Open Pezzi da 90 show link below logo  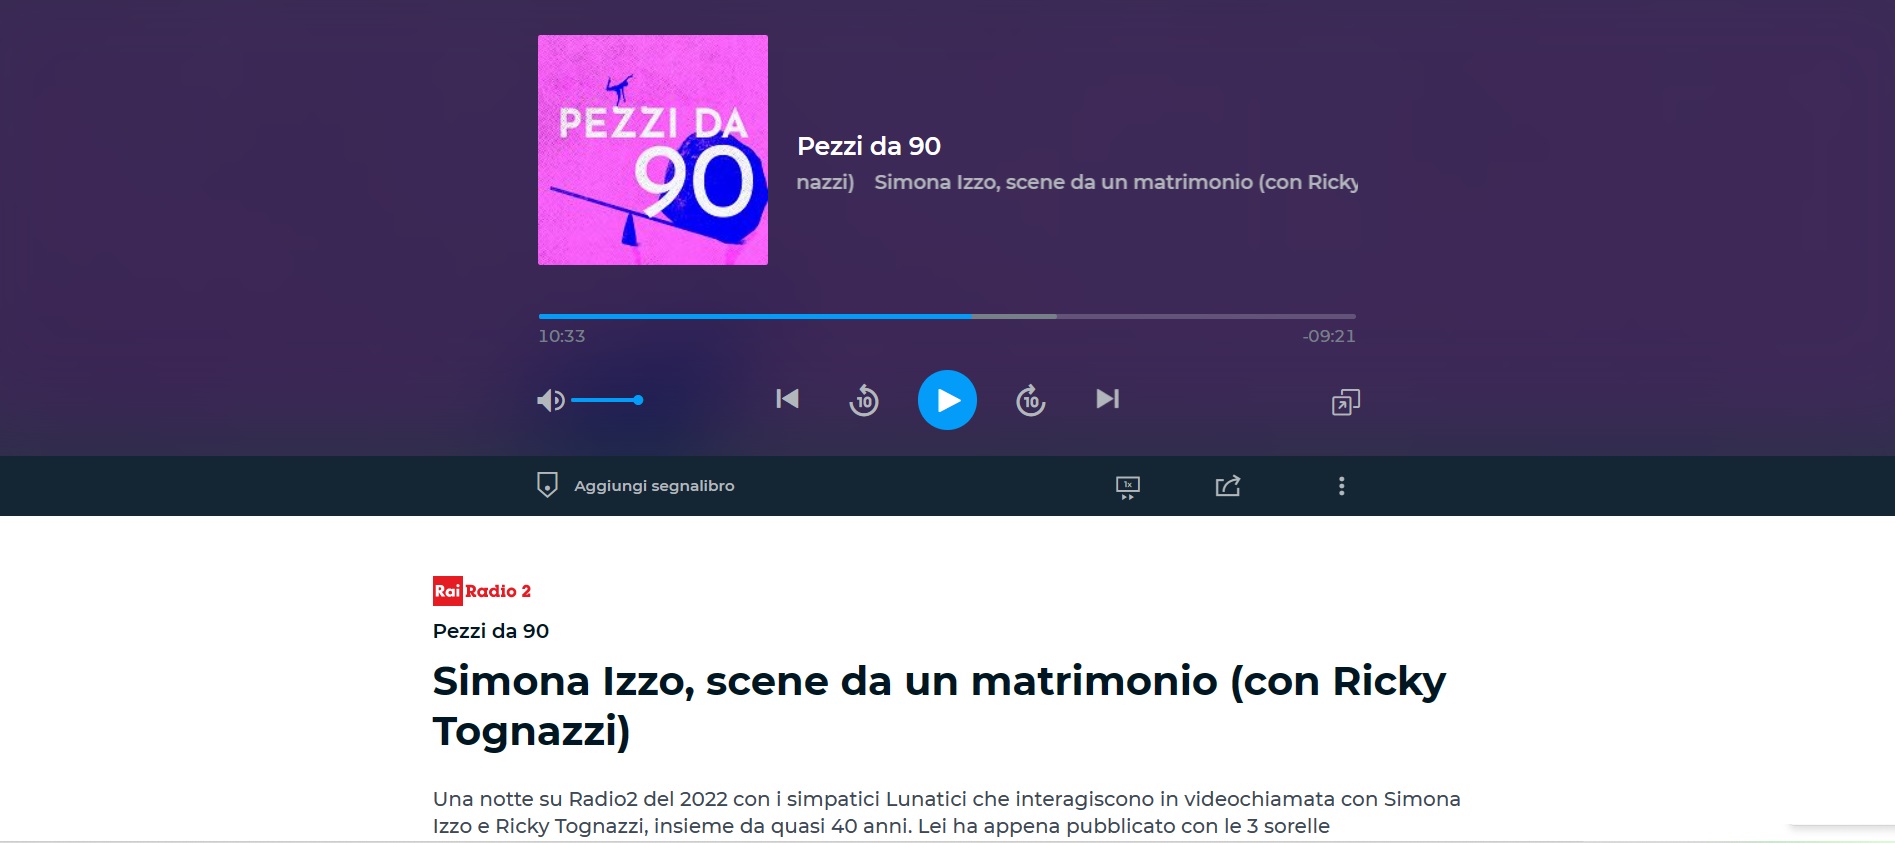(x=491, y=631)
